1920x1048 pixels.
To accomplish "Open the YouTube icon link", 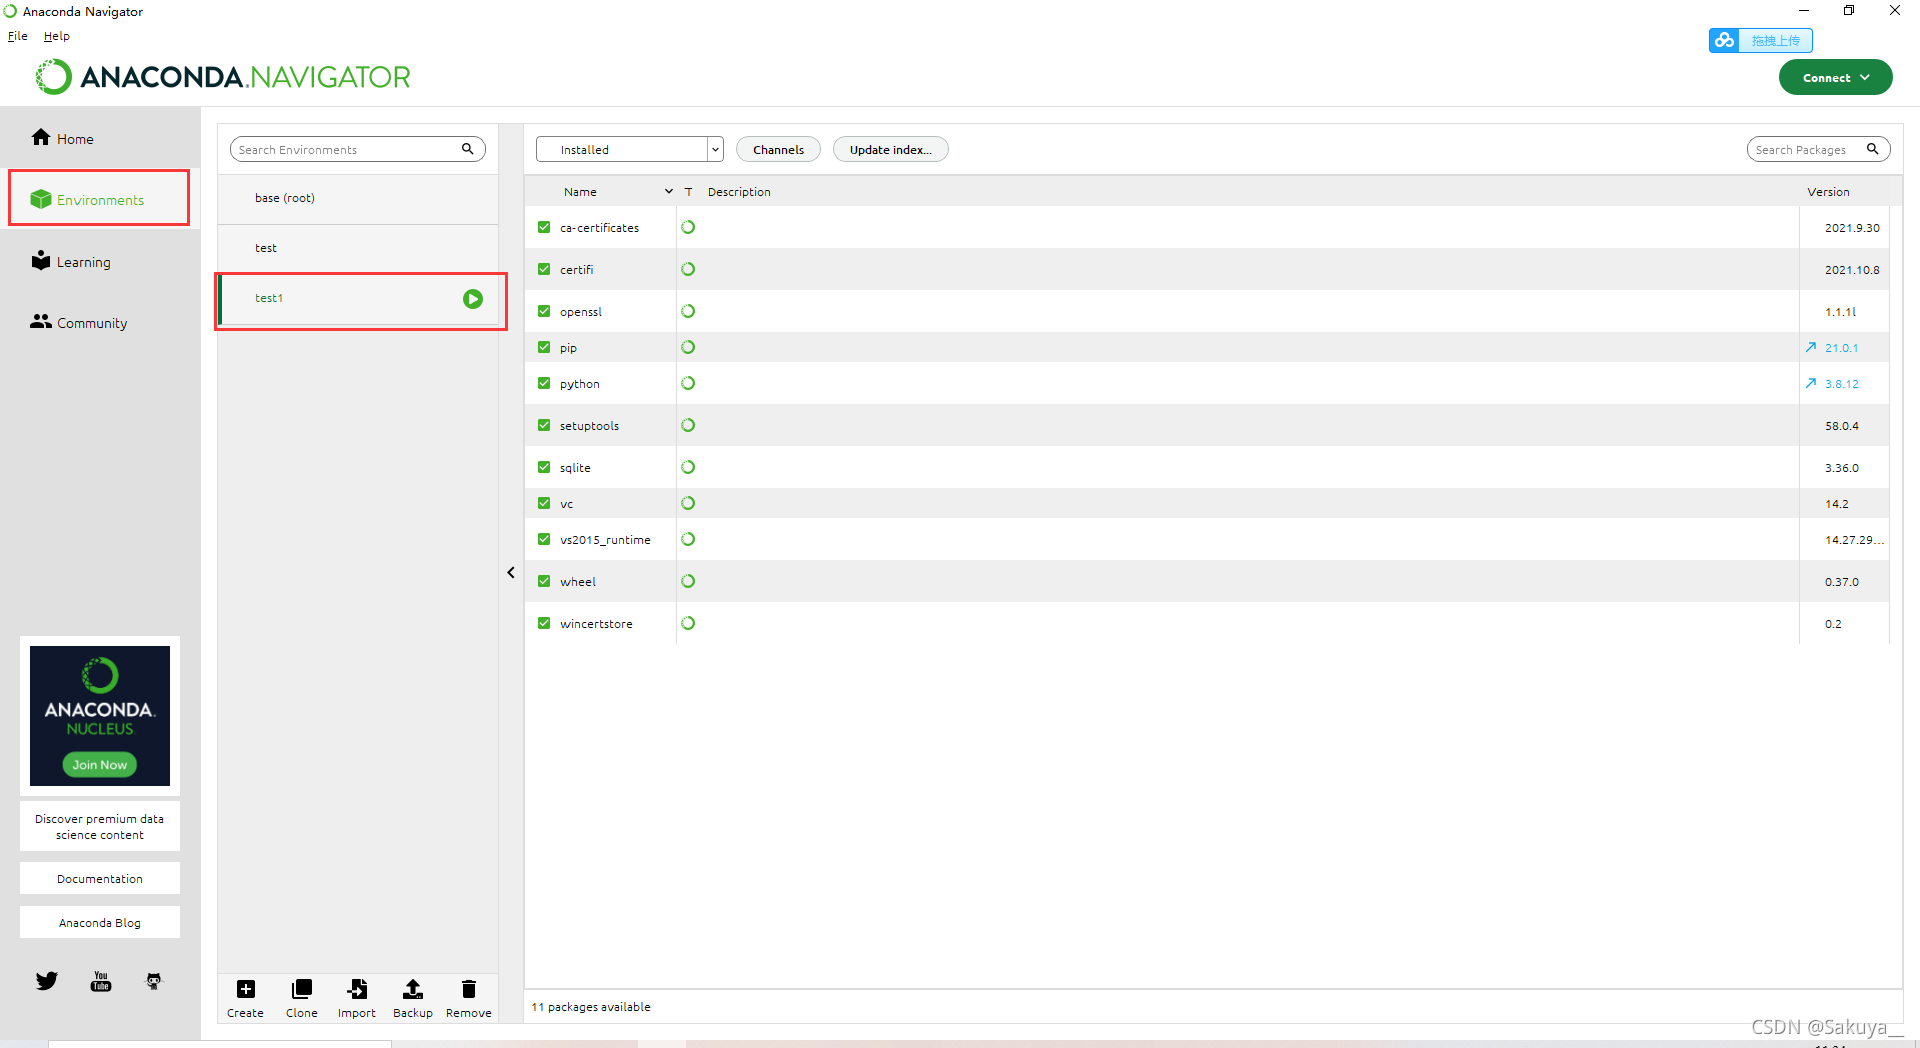I will (x=101, y=981).
